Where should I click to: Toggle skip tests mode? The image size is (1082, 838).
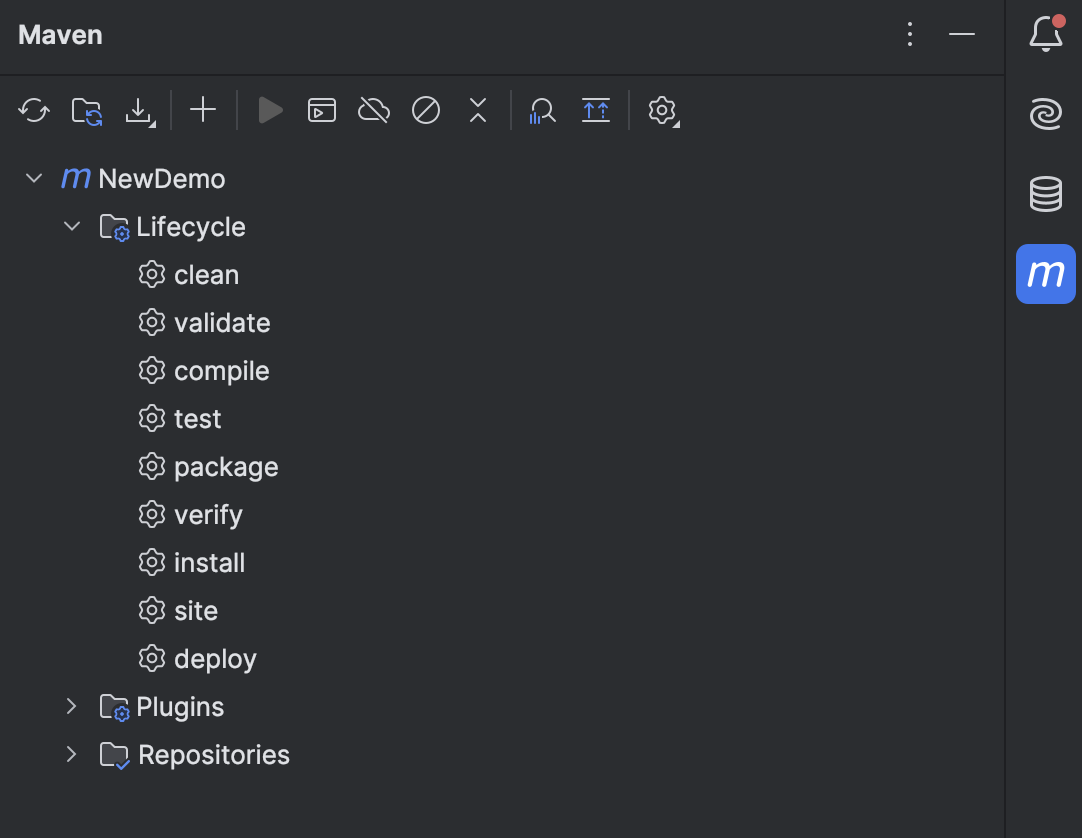point(425,110)
